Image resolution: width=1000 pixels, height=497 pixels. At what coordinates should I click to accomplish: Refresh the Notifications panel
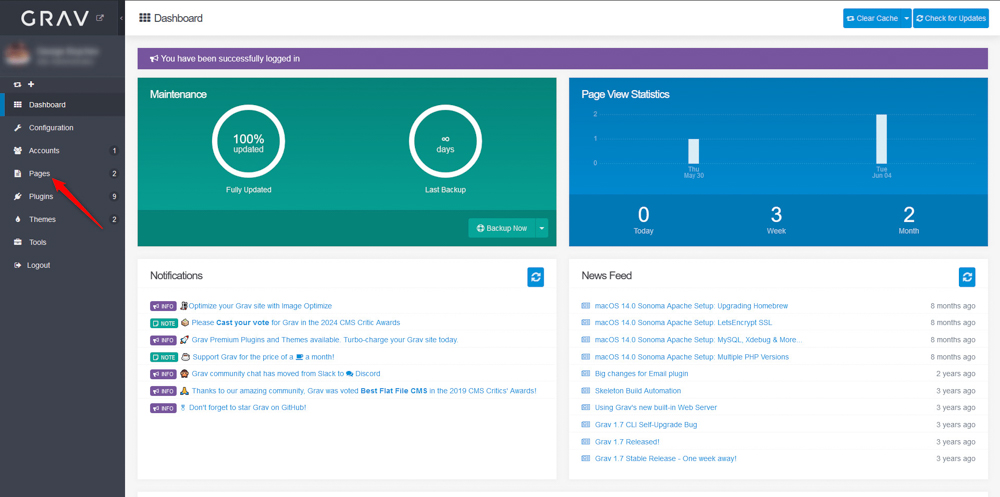pos(536,277)
